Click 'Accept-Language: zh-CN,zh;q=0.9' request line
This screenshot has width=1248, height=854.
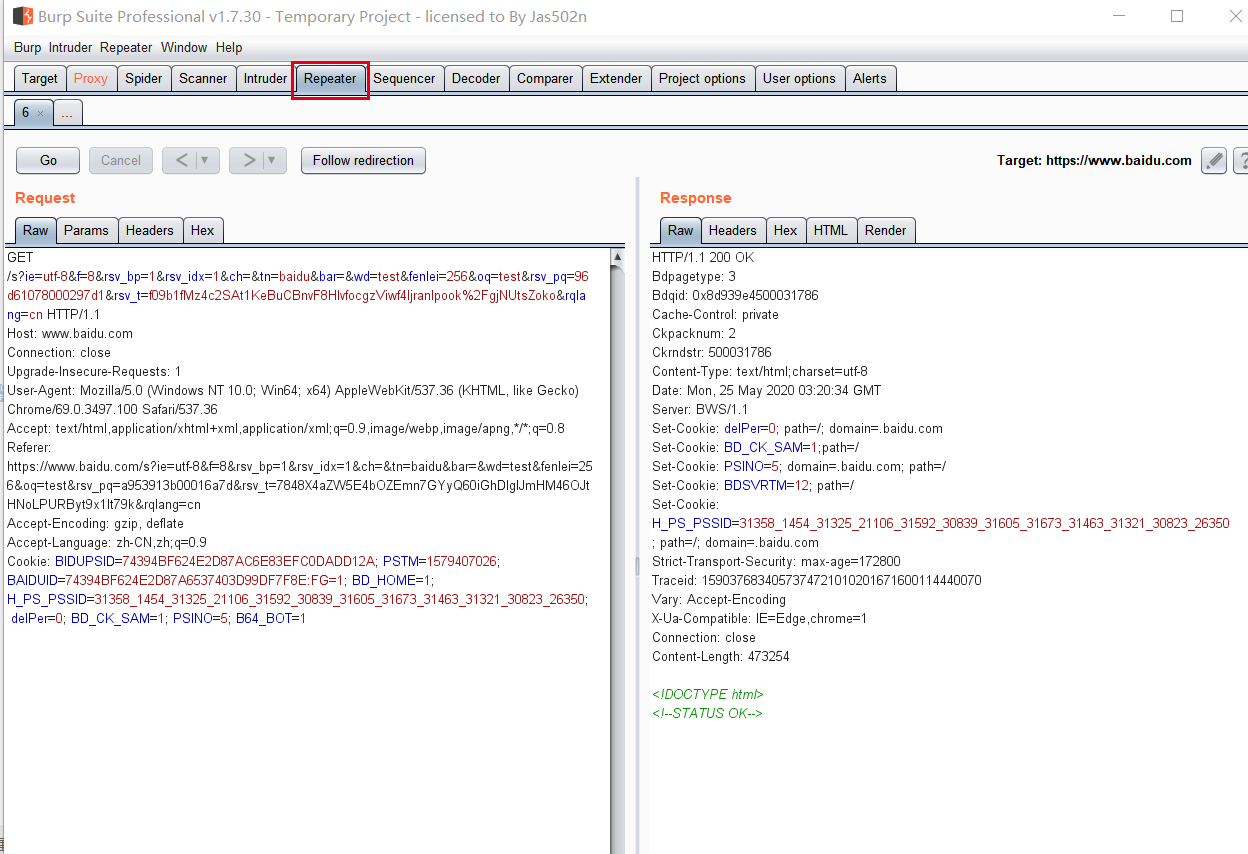[107, 542]
